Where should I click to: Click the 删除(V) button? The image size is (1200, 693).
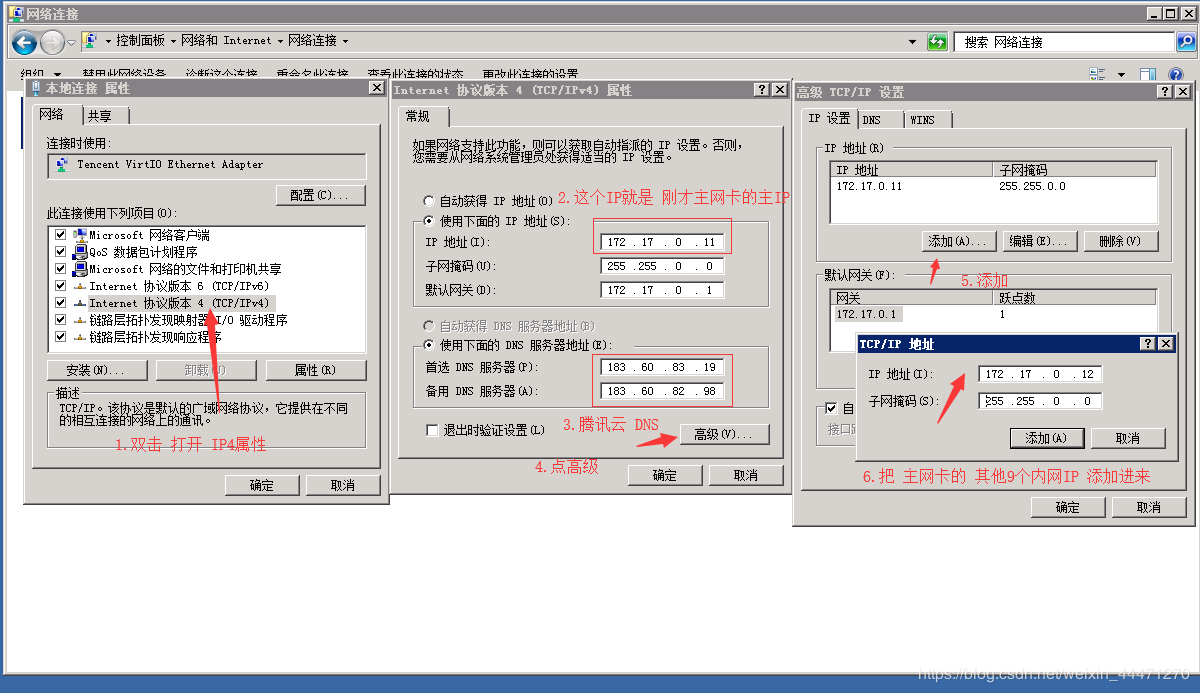coord(1120,241)
